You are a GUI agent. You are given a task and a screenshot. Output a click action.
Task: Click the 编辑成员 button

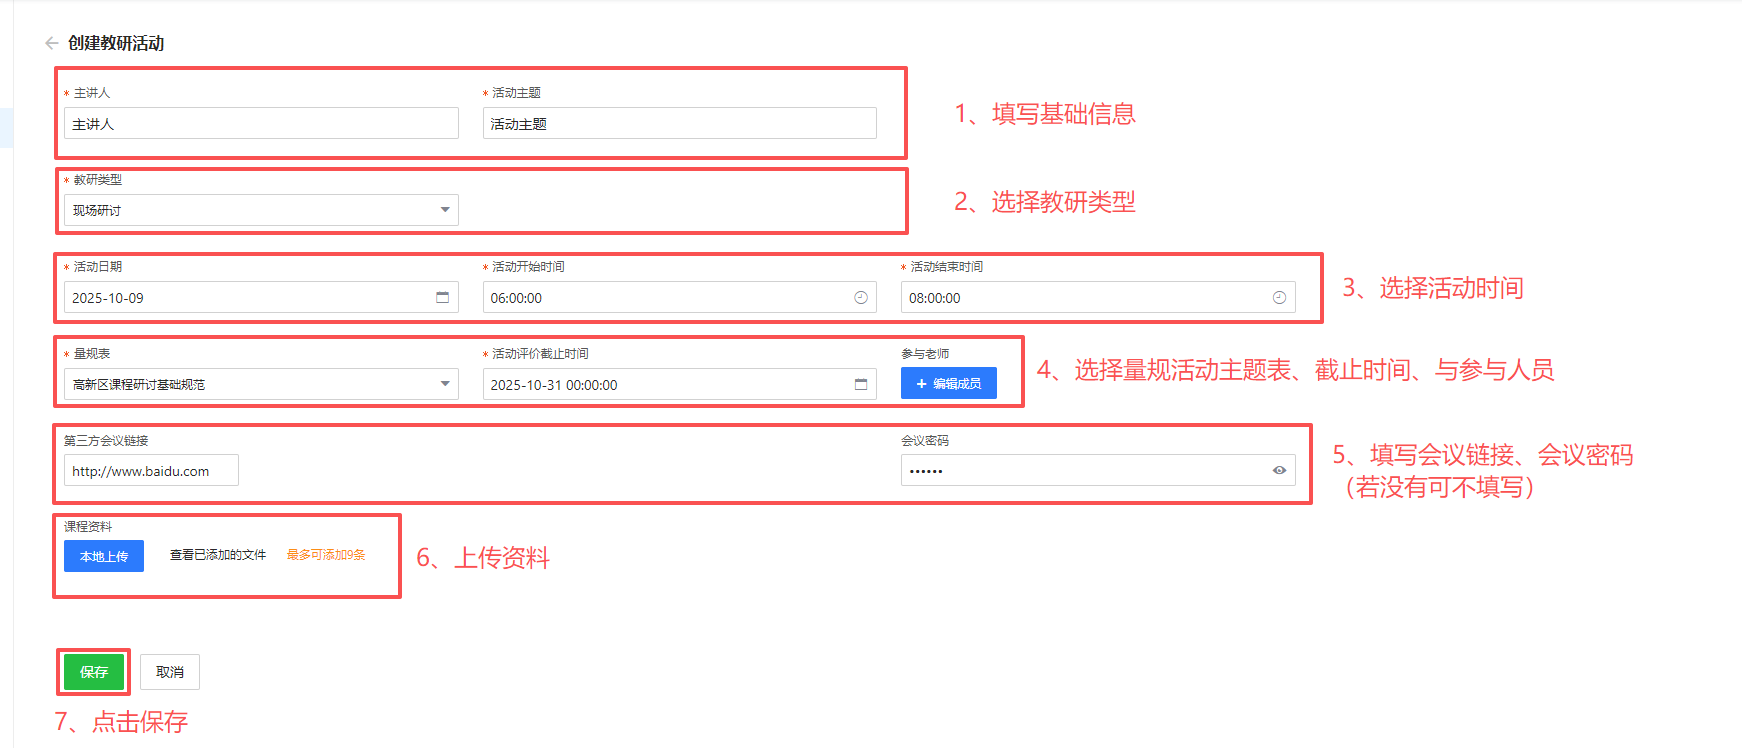pos(948,384)
